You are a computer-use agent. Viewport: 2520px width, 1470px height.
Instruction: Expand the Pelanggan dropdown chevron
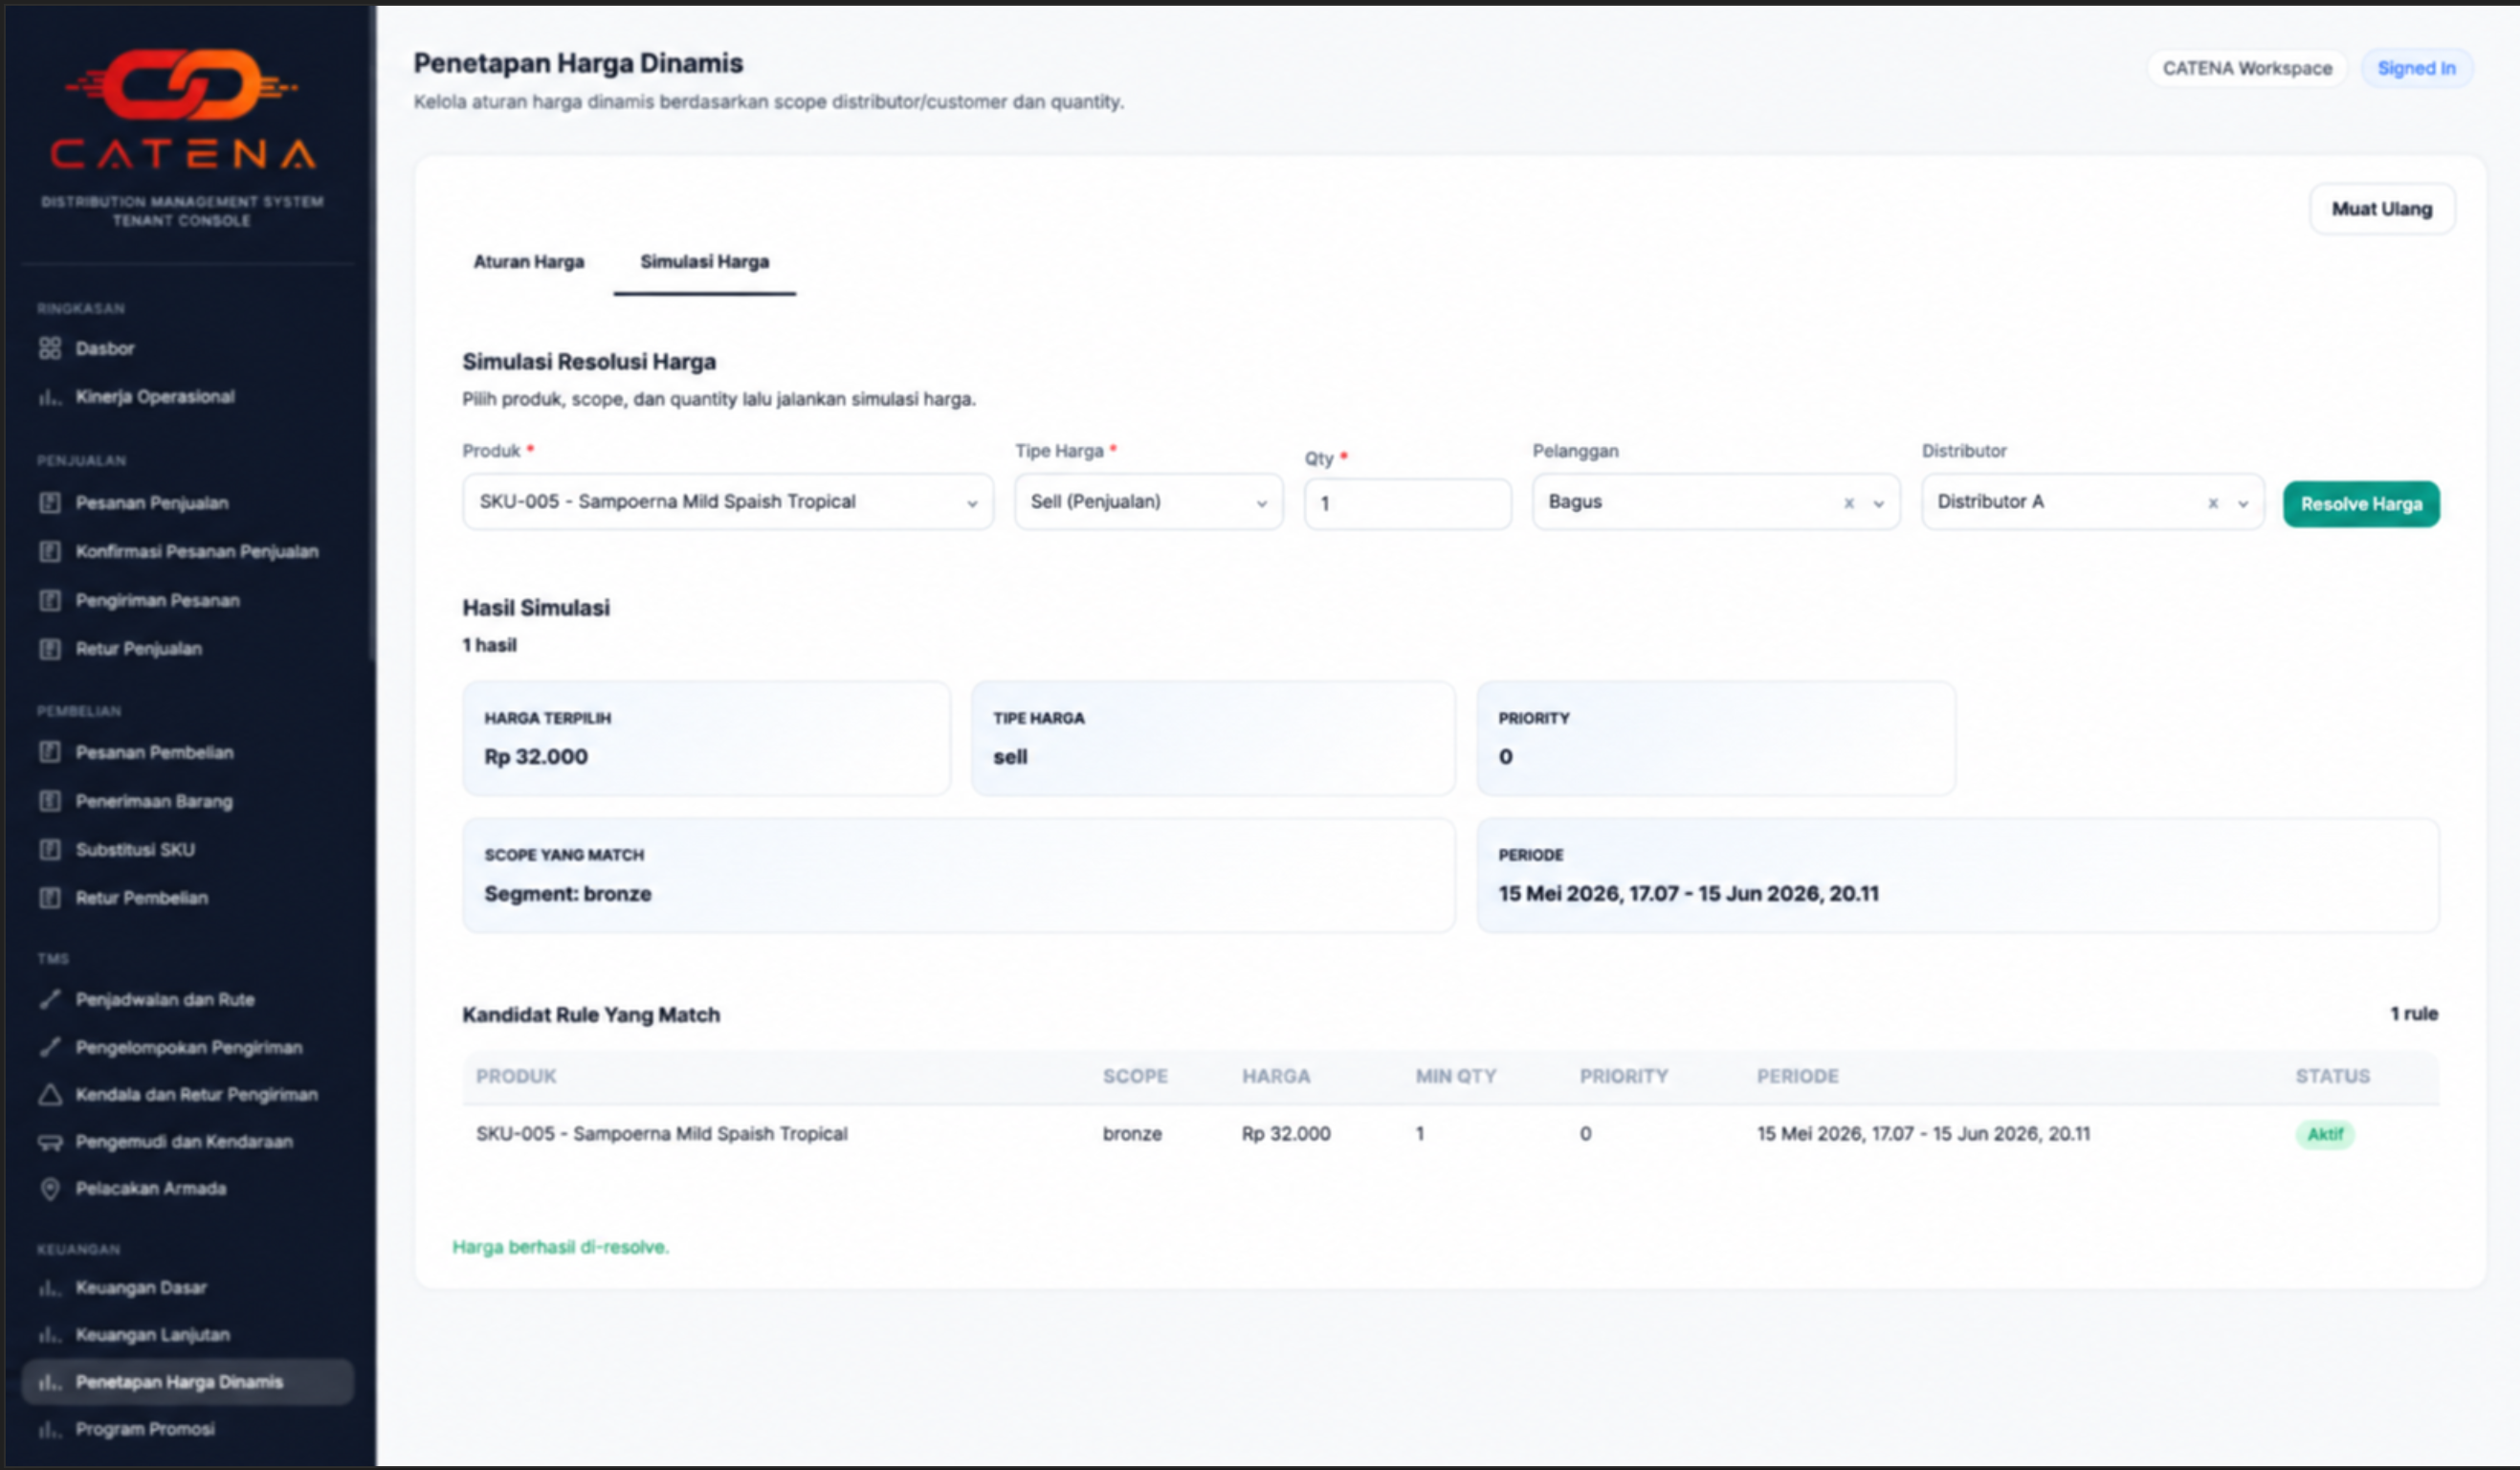(1879, 504)
